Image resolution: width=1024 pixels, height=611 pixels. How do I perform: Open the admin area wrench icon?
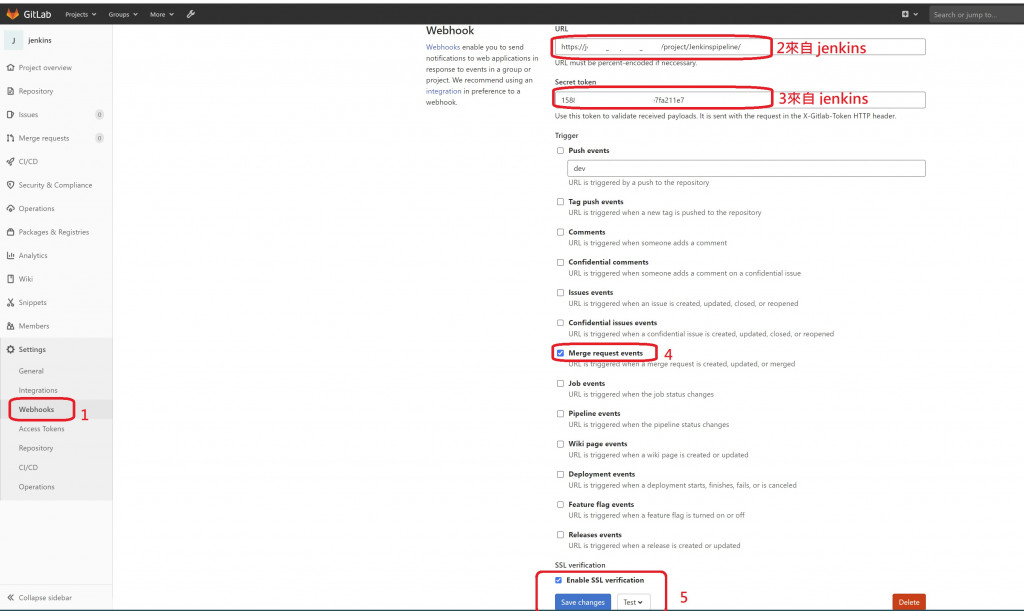[x=191, y=14]
